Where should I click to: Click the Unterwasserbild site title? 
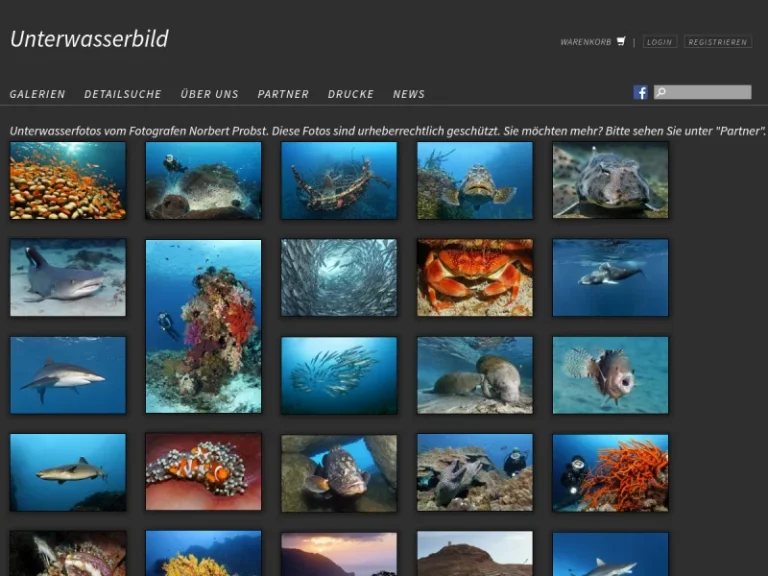pyautogui.click(x=89, y=39)
